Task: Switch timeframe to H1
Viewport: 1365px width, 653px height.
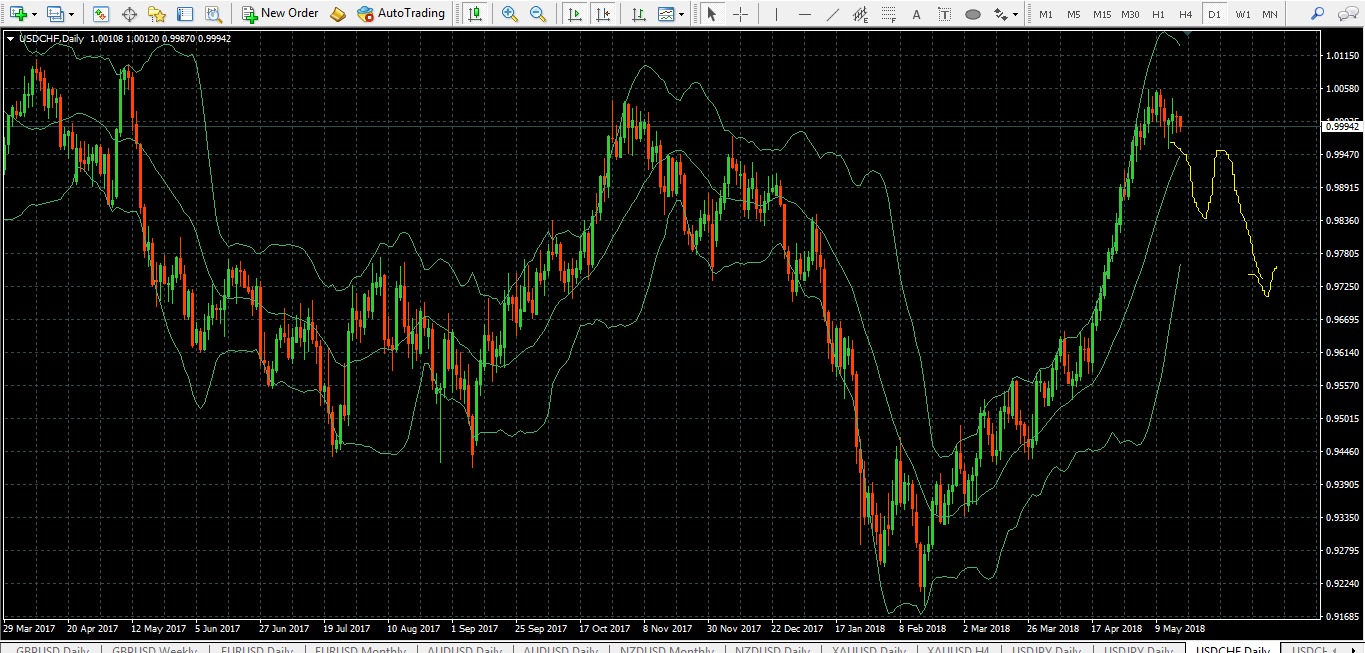Action: (1158, 14)
